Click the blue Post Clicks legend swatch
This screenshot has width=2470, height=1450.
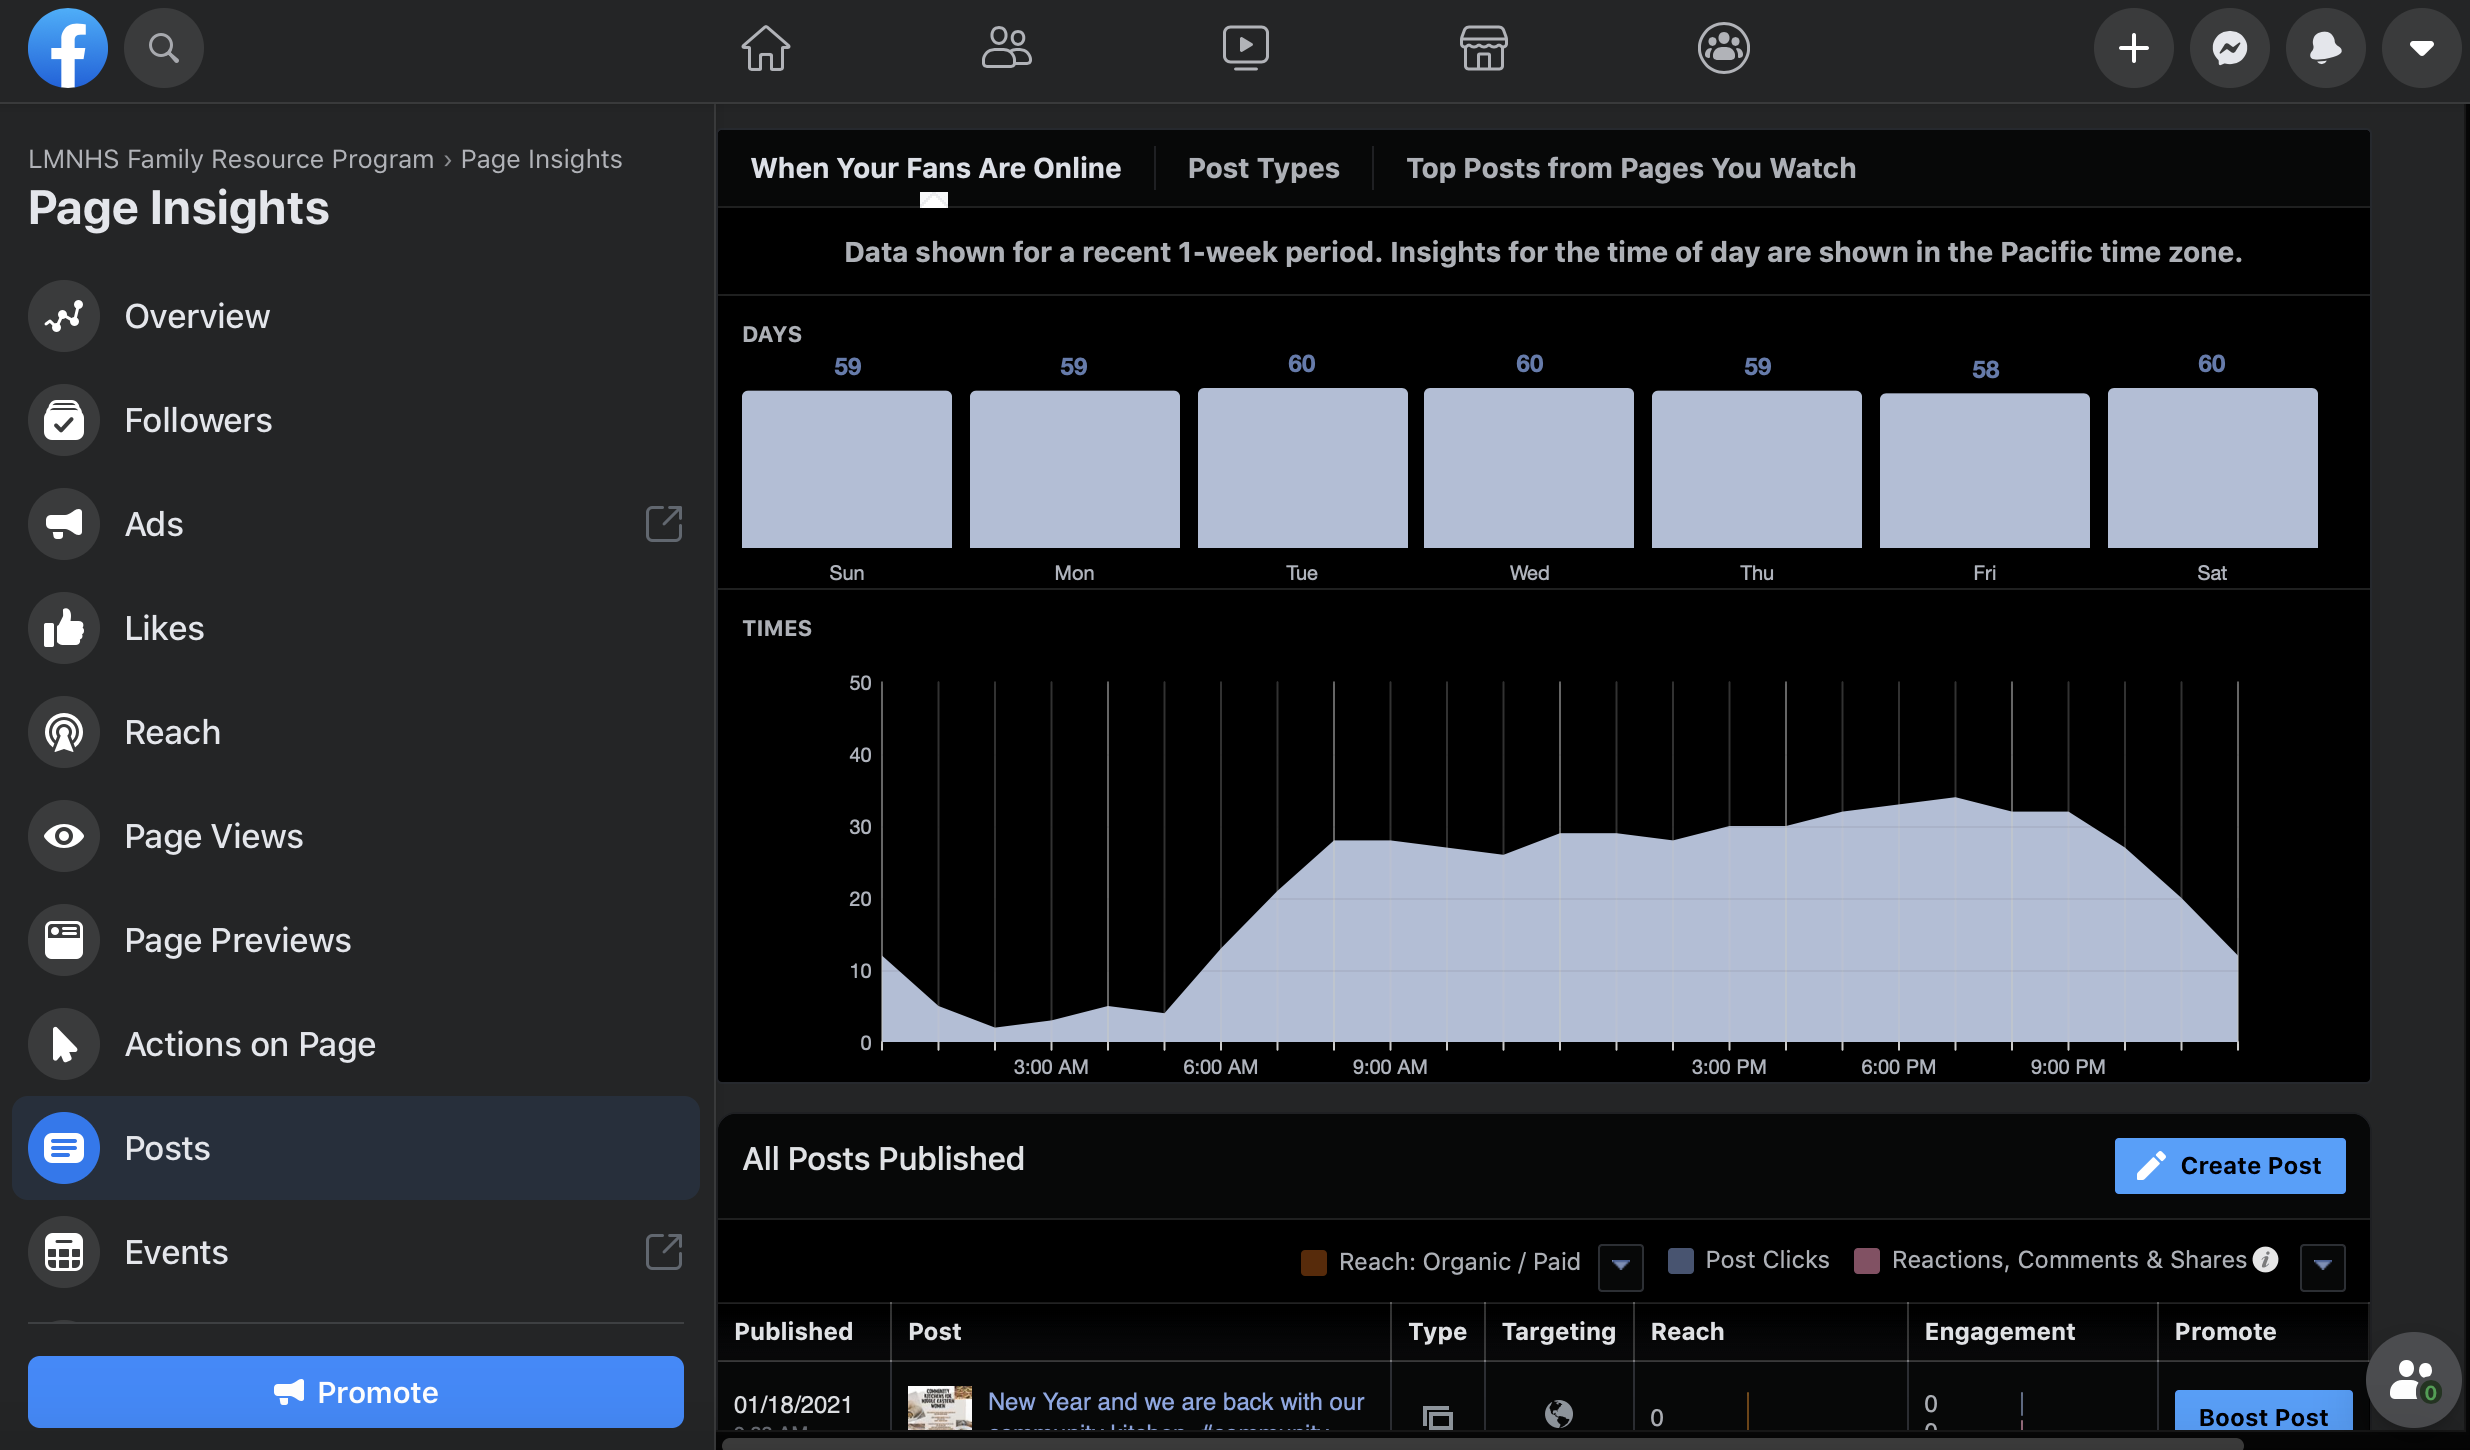(1680, 1260)
